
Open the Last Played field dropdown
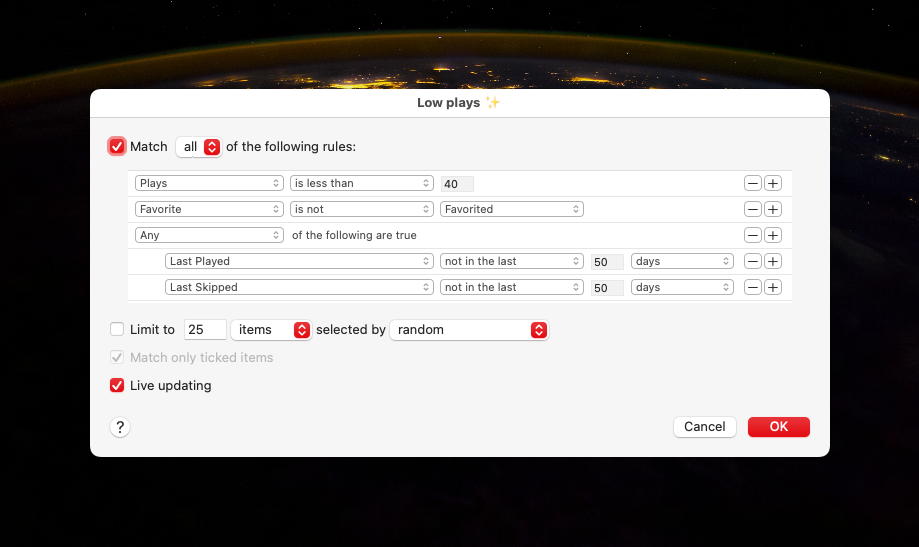[299, 261]
